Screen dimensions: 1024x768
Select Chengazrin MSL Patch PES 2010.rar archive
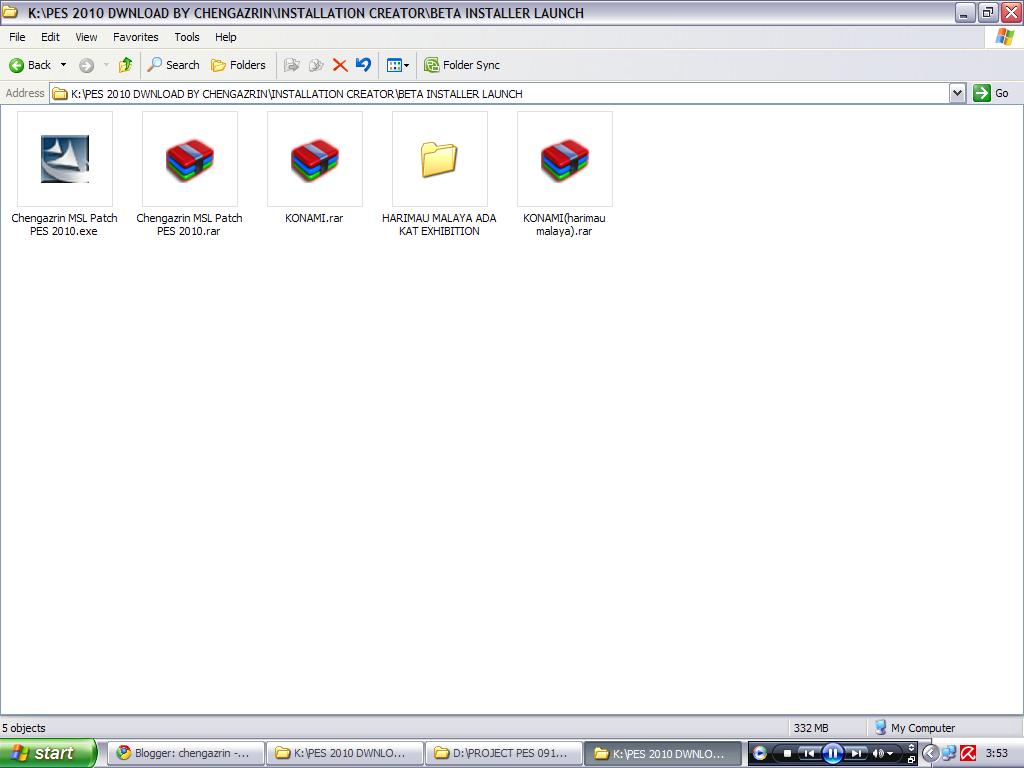click(x=189, y=174)
